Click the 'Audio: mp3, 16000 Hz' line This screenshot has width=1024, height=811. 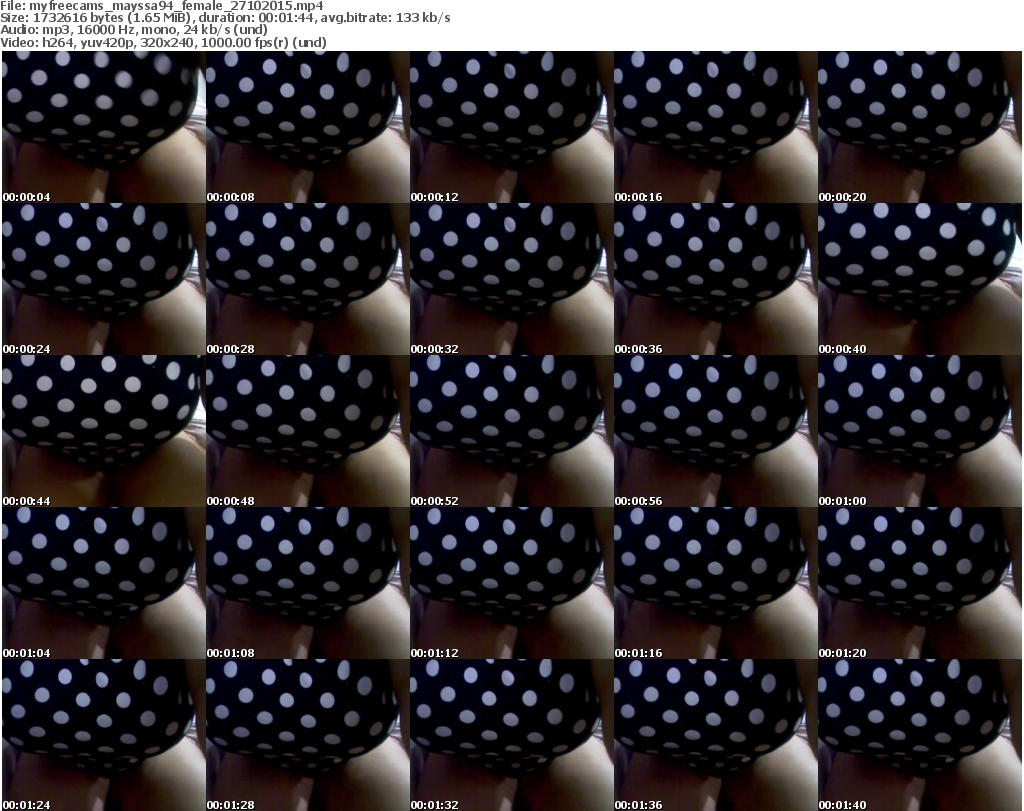pyautogui.click(x=134, y=30)
